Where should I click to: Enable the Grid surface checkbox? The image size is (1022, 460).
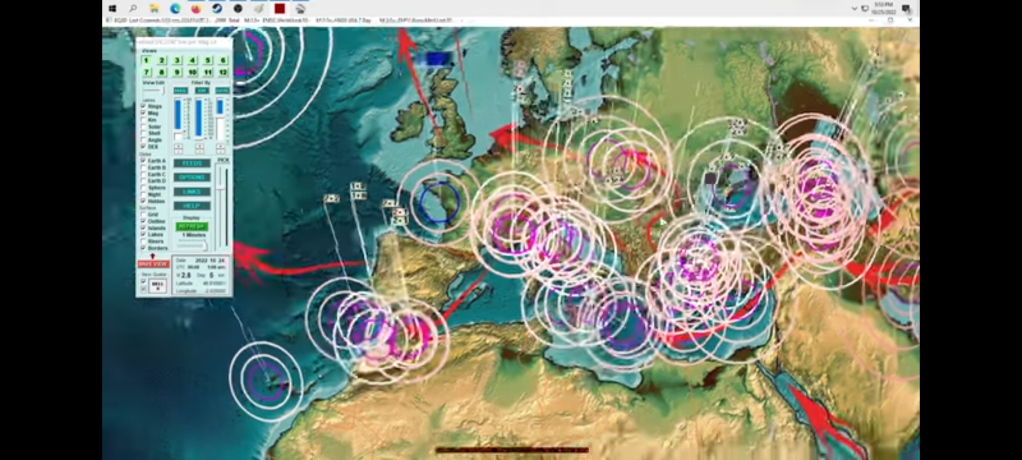[142, 213]
